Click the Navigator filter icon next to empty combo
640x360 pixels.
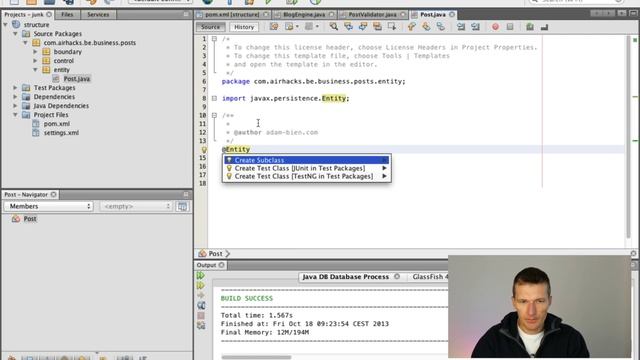click(182, 207)
